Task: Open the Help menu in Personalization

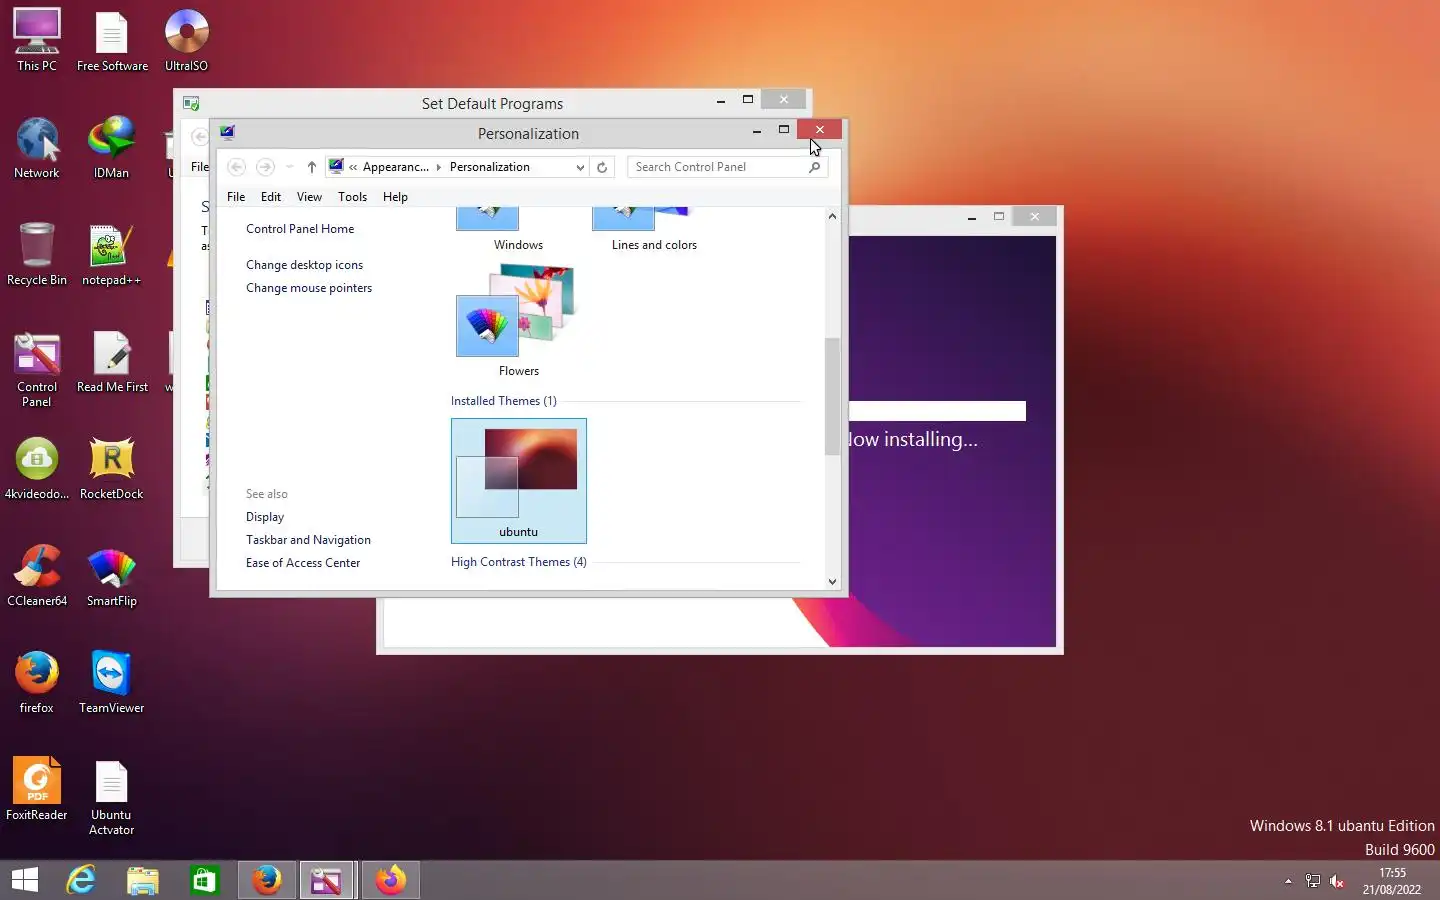Action: pyautogui.click(x=395, y=197)
